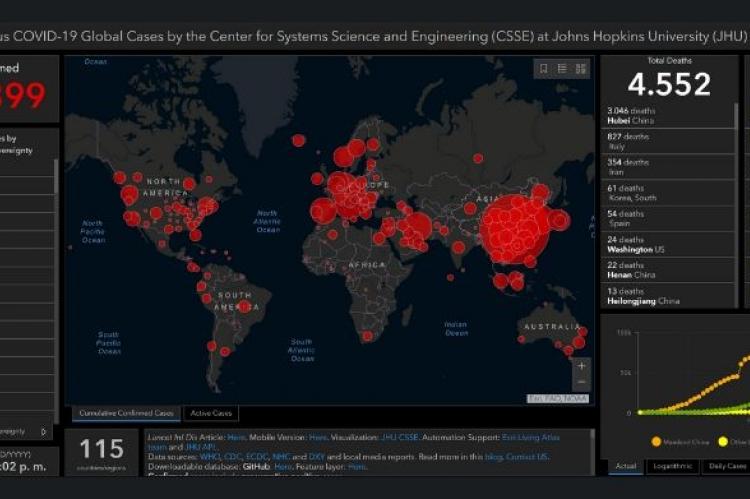The height and width of the screenshot is (499, 750).
Task: Click the red marker at Africa's southern tip
Action: pyautogui.click(x=367, y=336)
